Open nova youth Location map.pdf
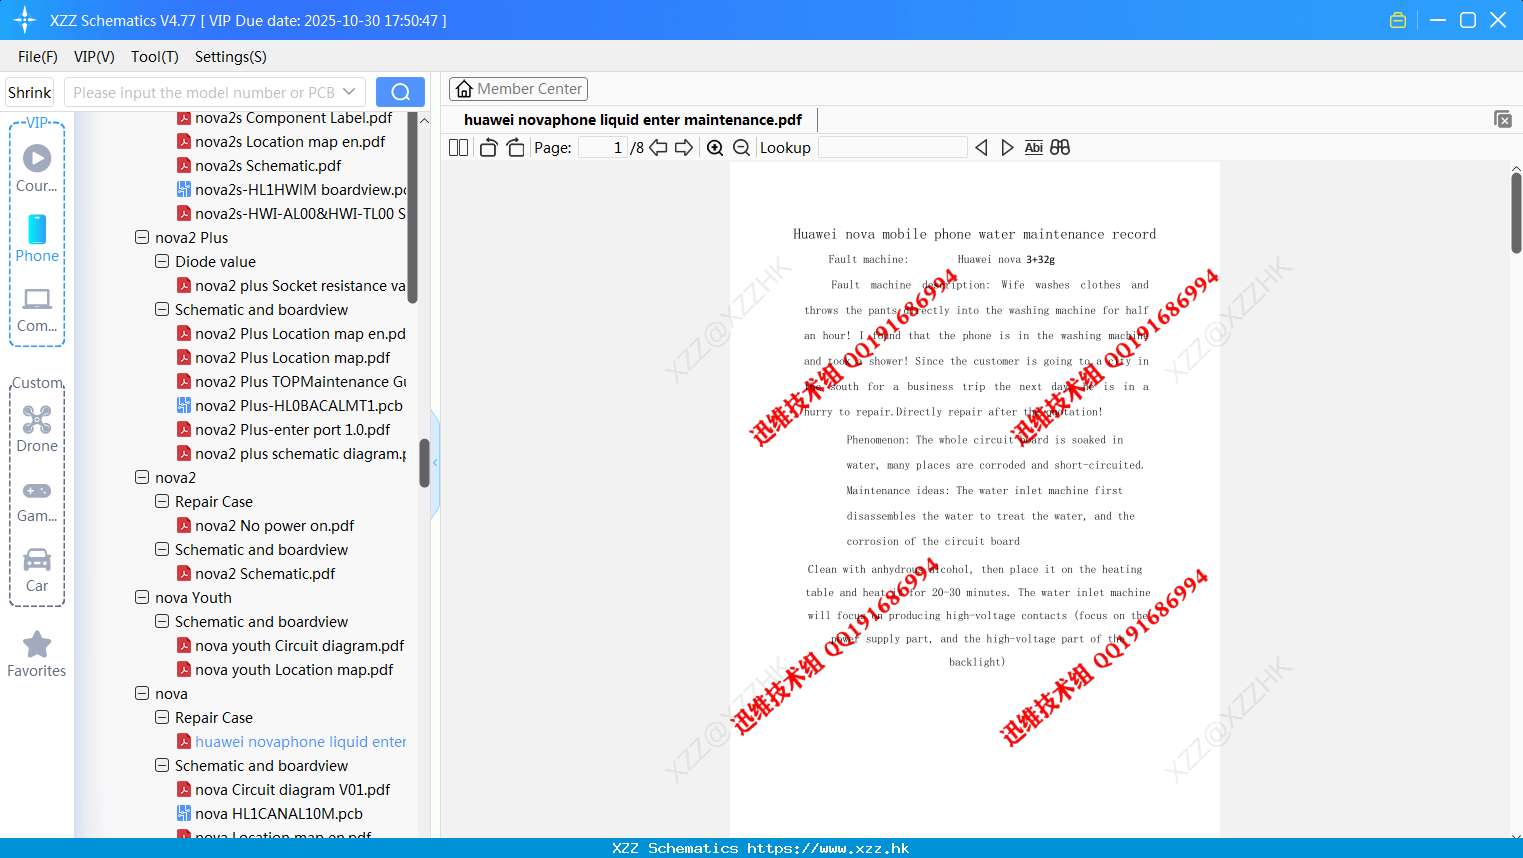 click(294, 670)
